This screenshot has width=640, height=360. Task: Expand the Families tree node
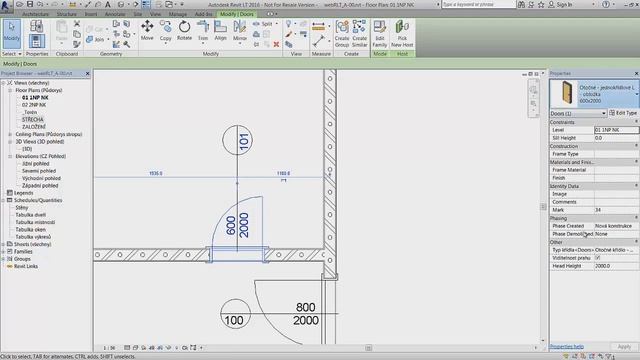coord(3,252)
